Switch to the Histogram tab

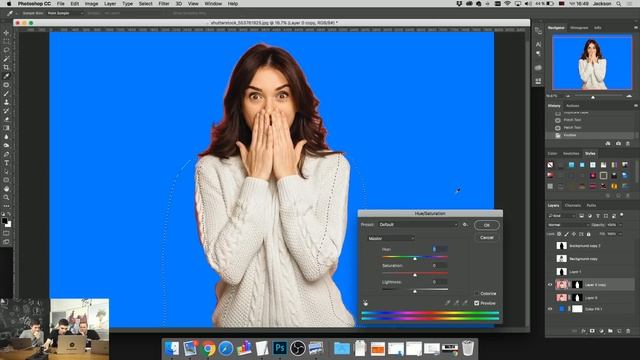(x=579, y=28)
